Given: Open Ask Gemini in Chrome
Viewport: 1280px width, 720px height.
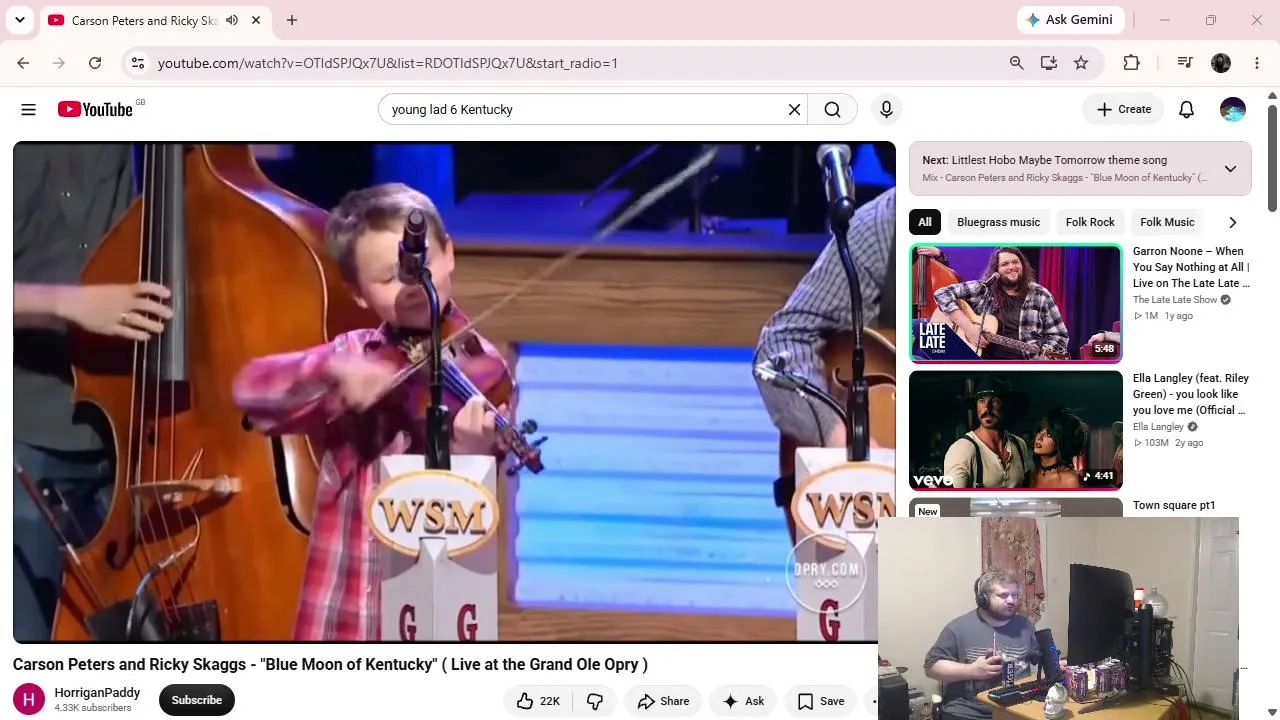Looking at the screenshot, I should tap(1071, 20).
